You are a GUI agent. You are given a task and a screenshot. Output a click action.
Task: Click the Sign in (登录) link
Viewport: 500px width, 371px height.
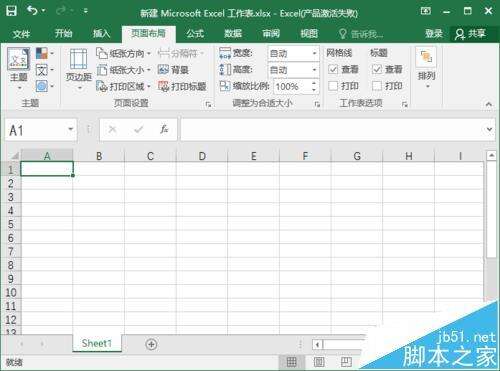[434, 33]
